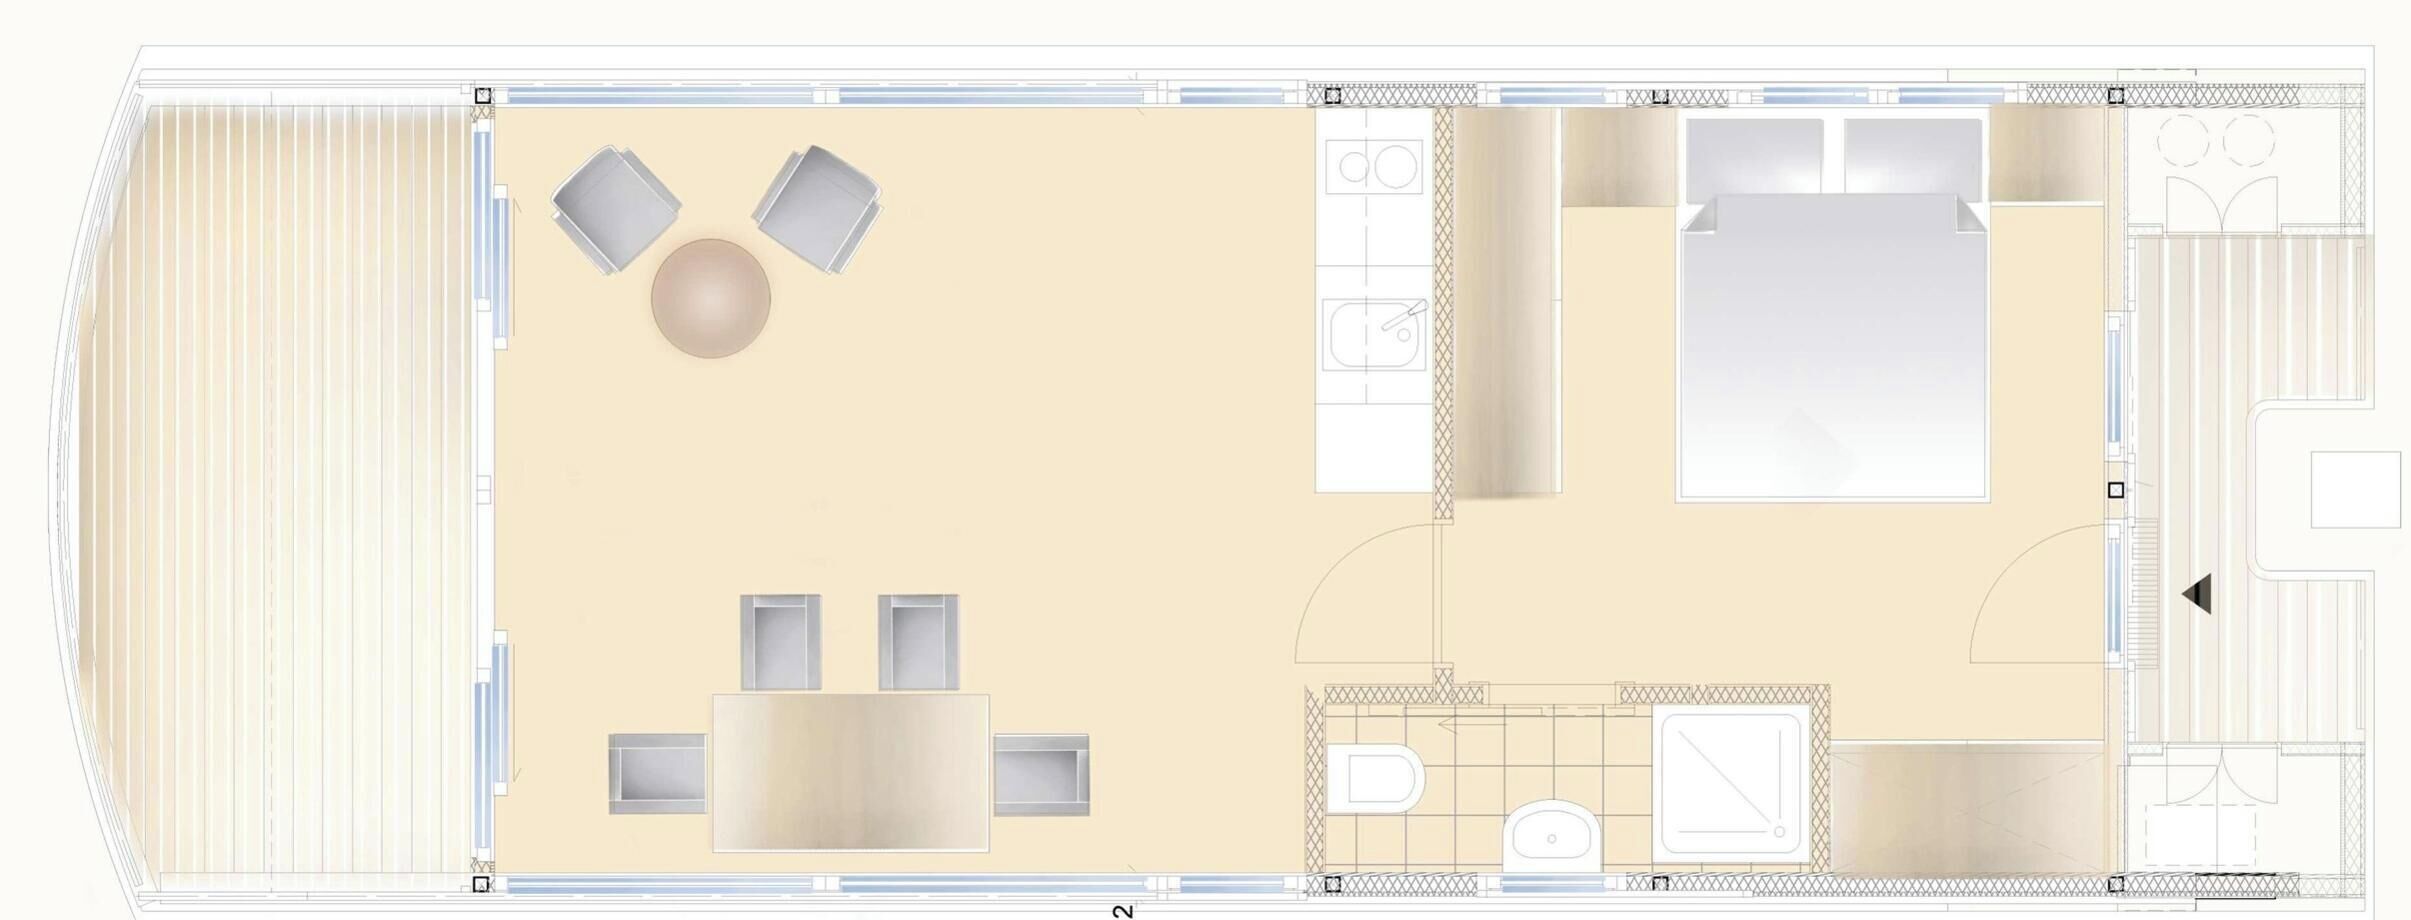Click the round coffee table
This screenshot has width=2411, height=920.
point(710,298)
